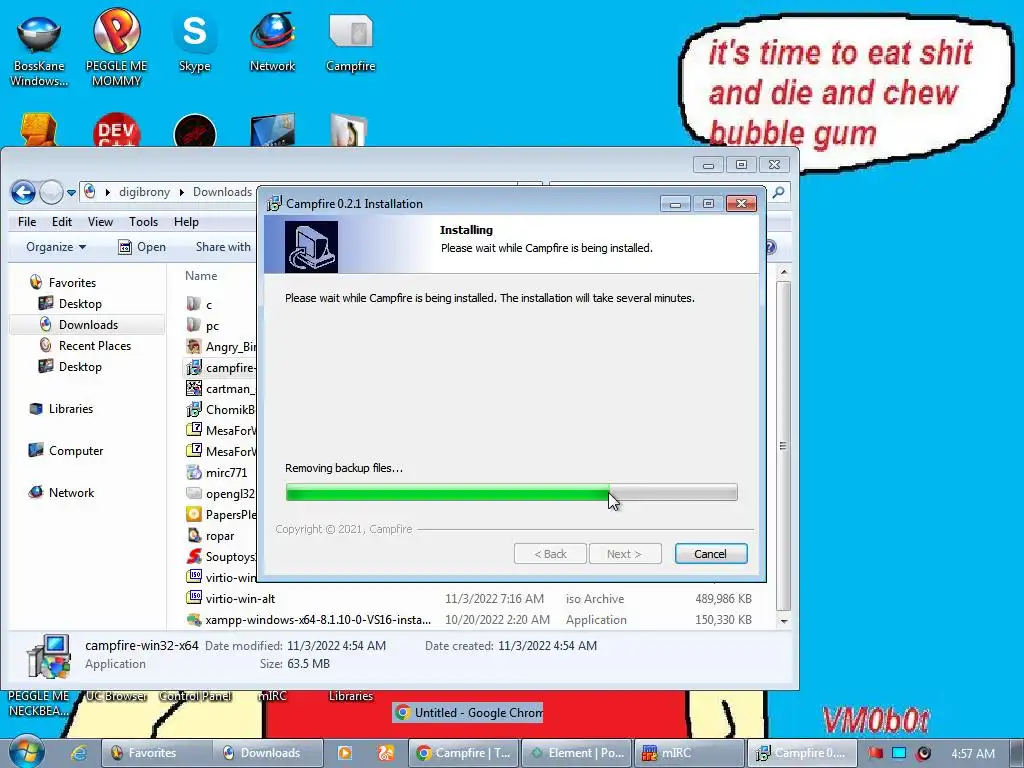
Task: Click the Back arrow in Explorer window
Action: (24, 192)
